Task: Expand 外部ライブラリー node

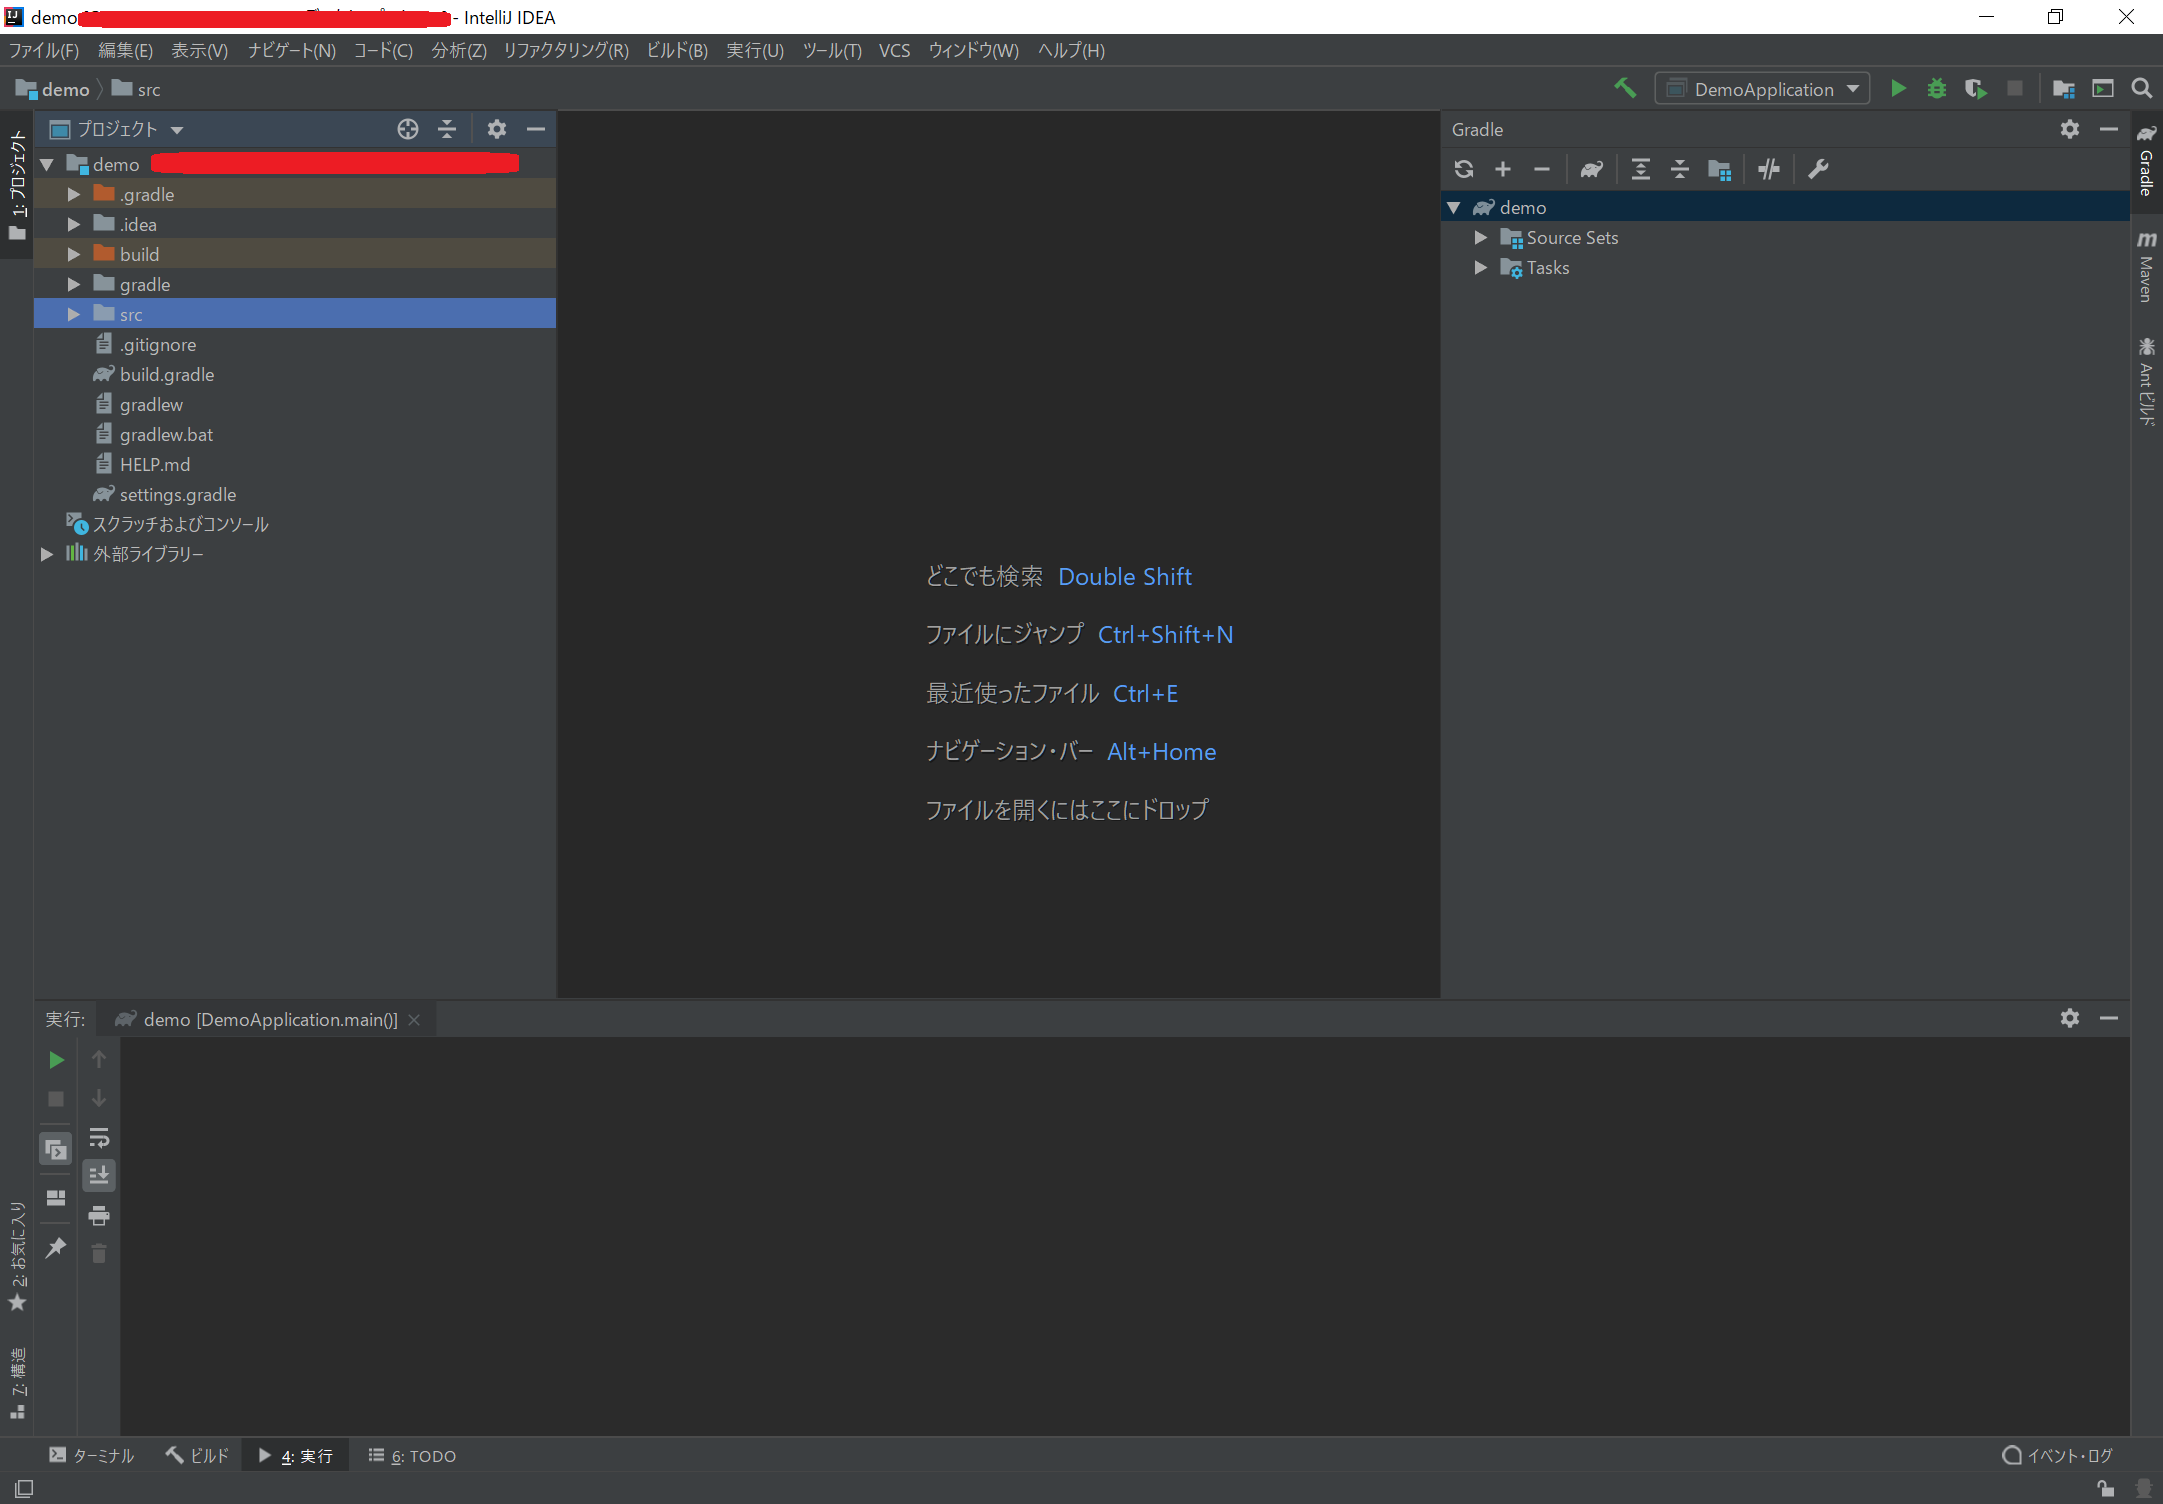Action: (x=47, y=554)
